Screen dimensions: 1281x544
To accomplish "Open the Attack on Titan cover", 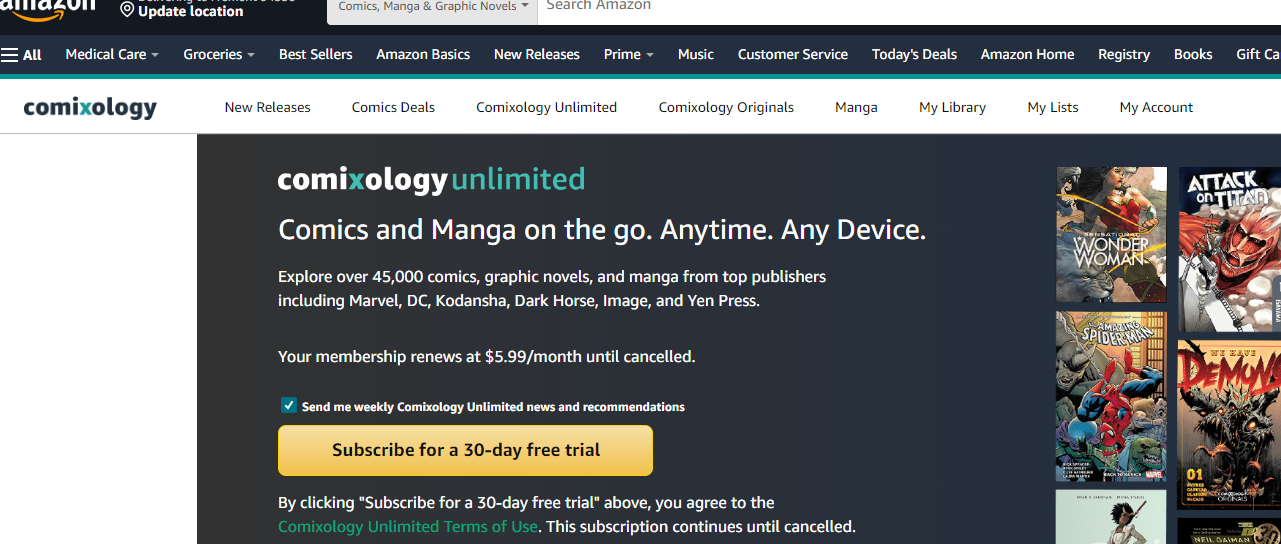I will click(x=1229, y=249).
